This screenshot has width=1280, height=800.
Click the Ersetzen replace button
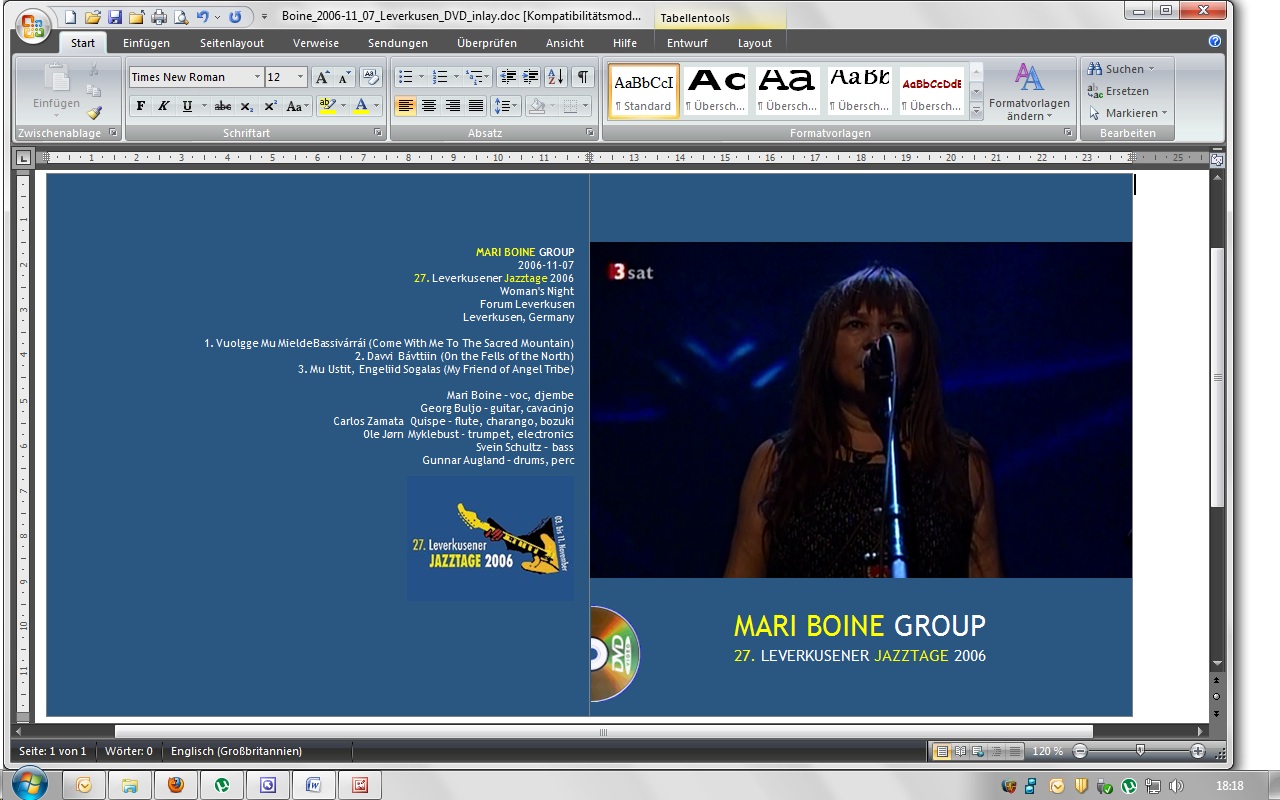(1119, 91)
